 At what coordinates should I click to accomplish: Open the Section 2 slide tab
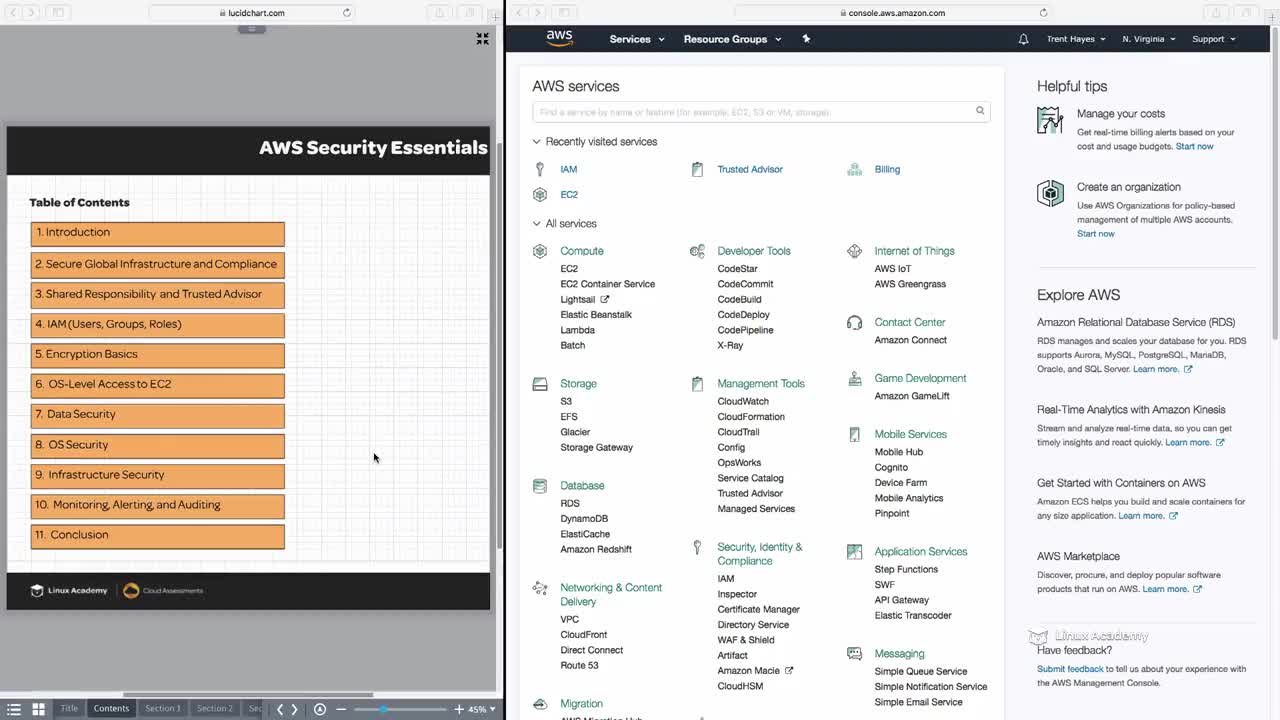click(214, 708)
